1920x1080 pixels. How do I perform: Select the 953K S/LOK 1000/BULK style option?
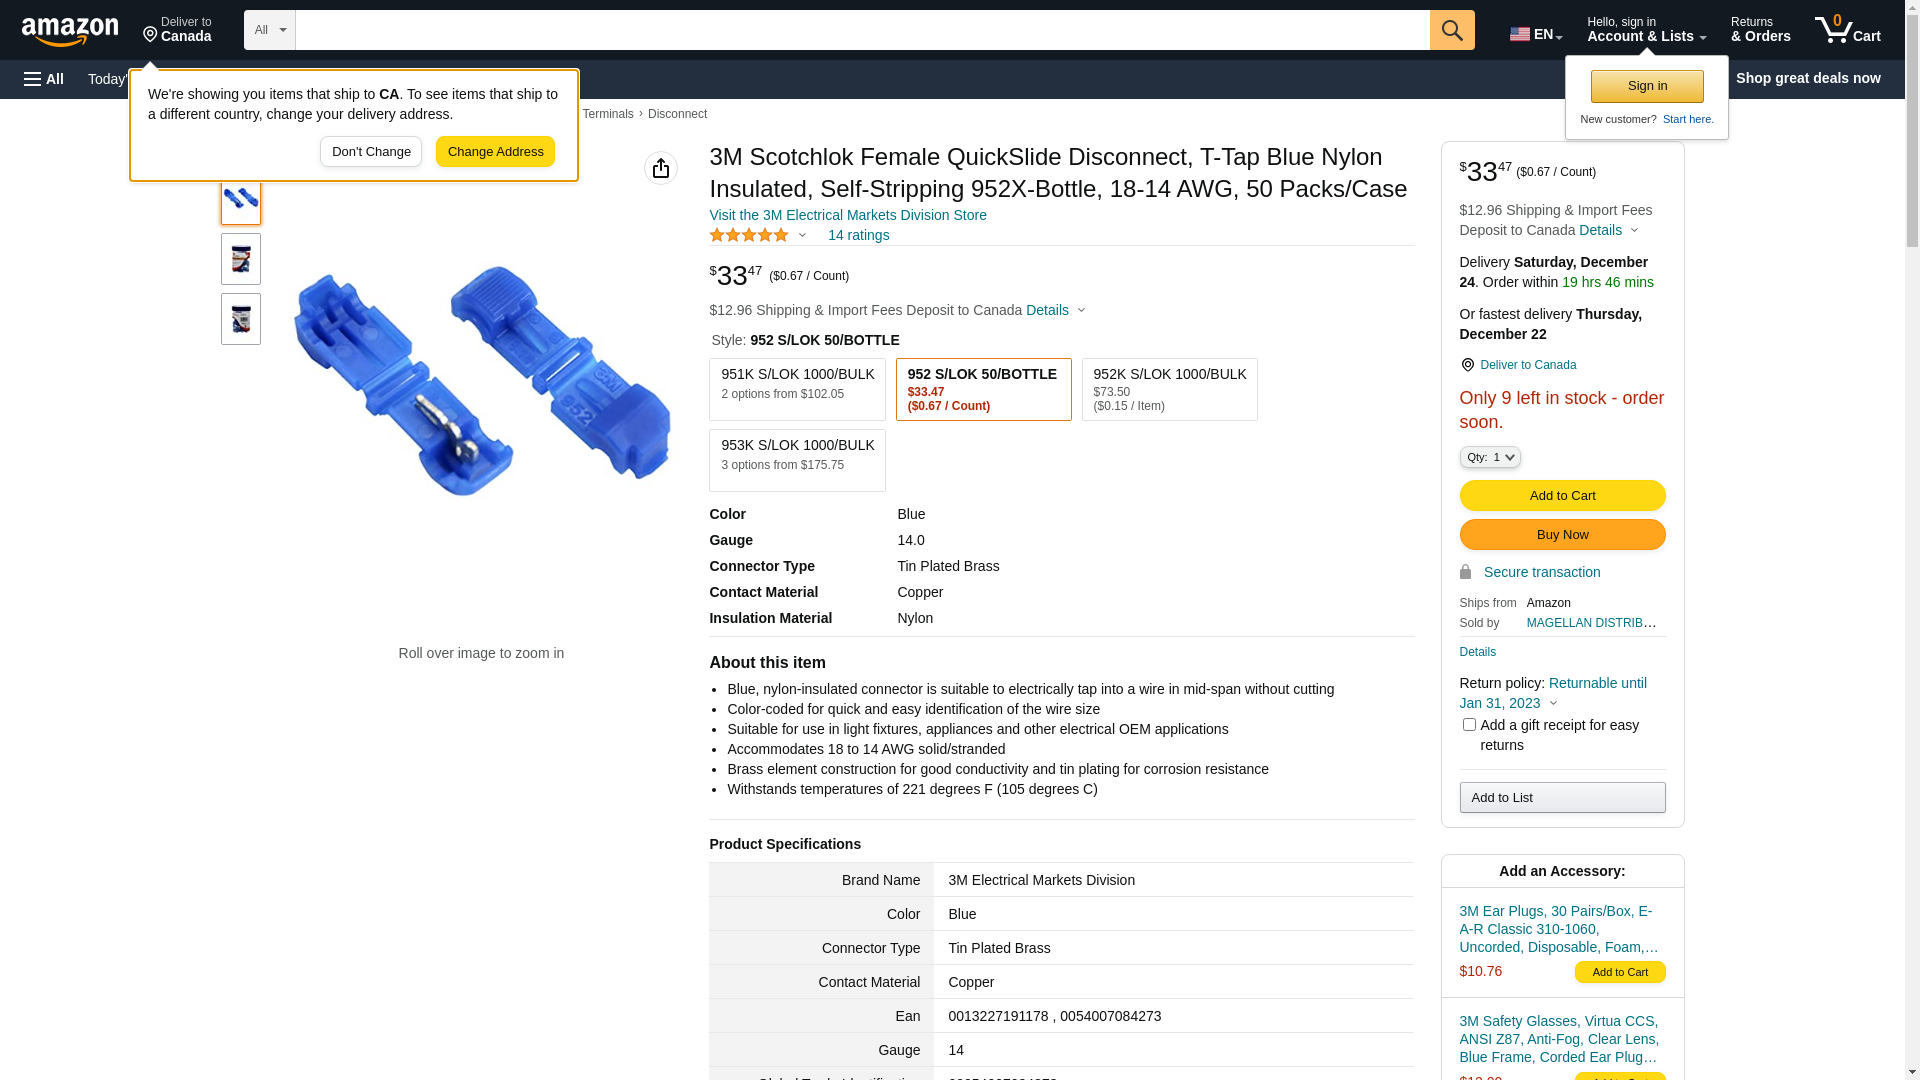[x=797, y=460]
